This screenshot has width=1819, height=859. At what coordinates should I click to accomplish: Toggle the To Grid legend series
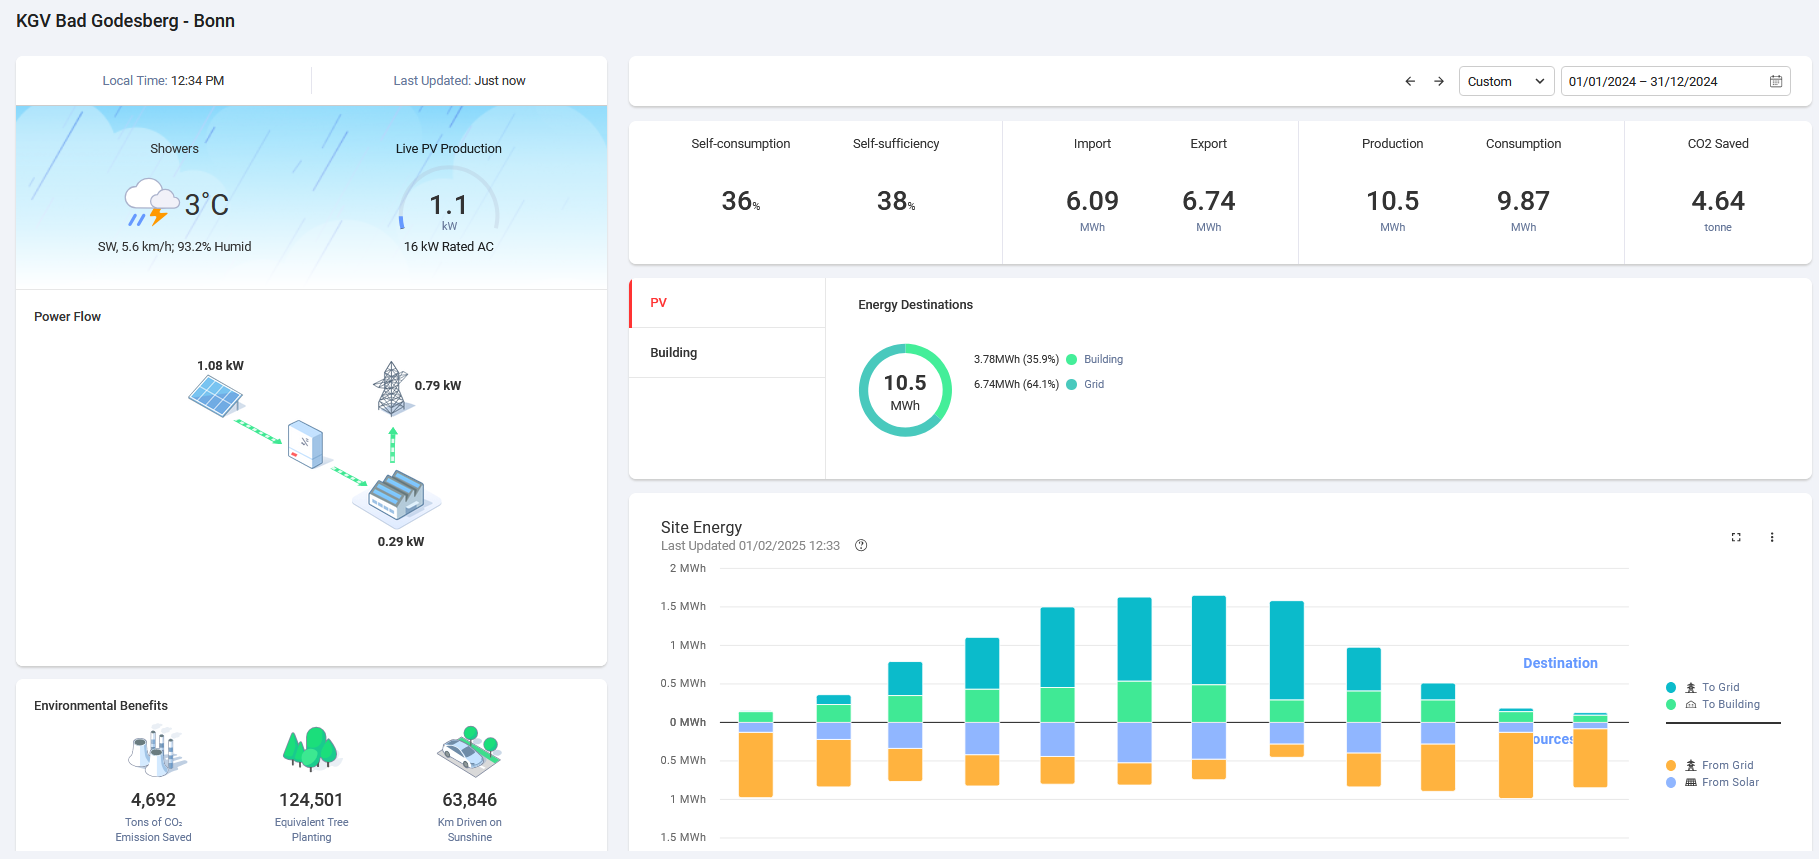tap(1703, 687)
